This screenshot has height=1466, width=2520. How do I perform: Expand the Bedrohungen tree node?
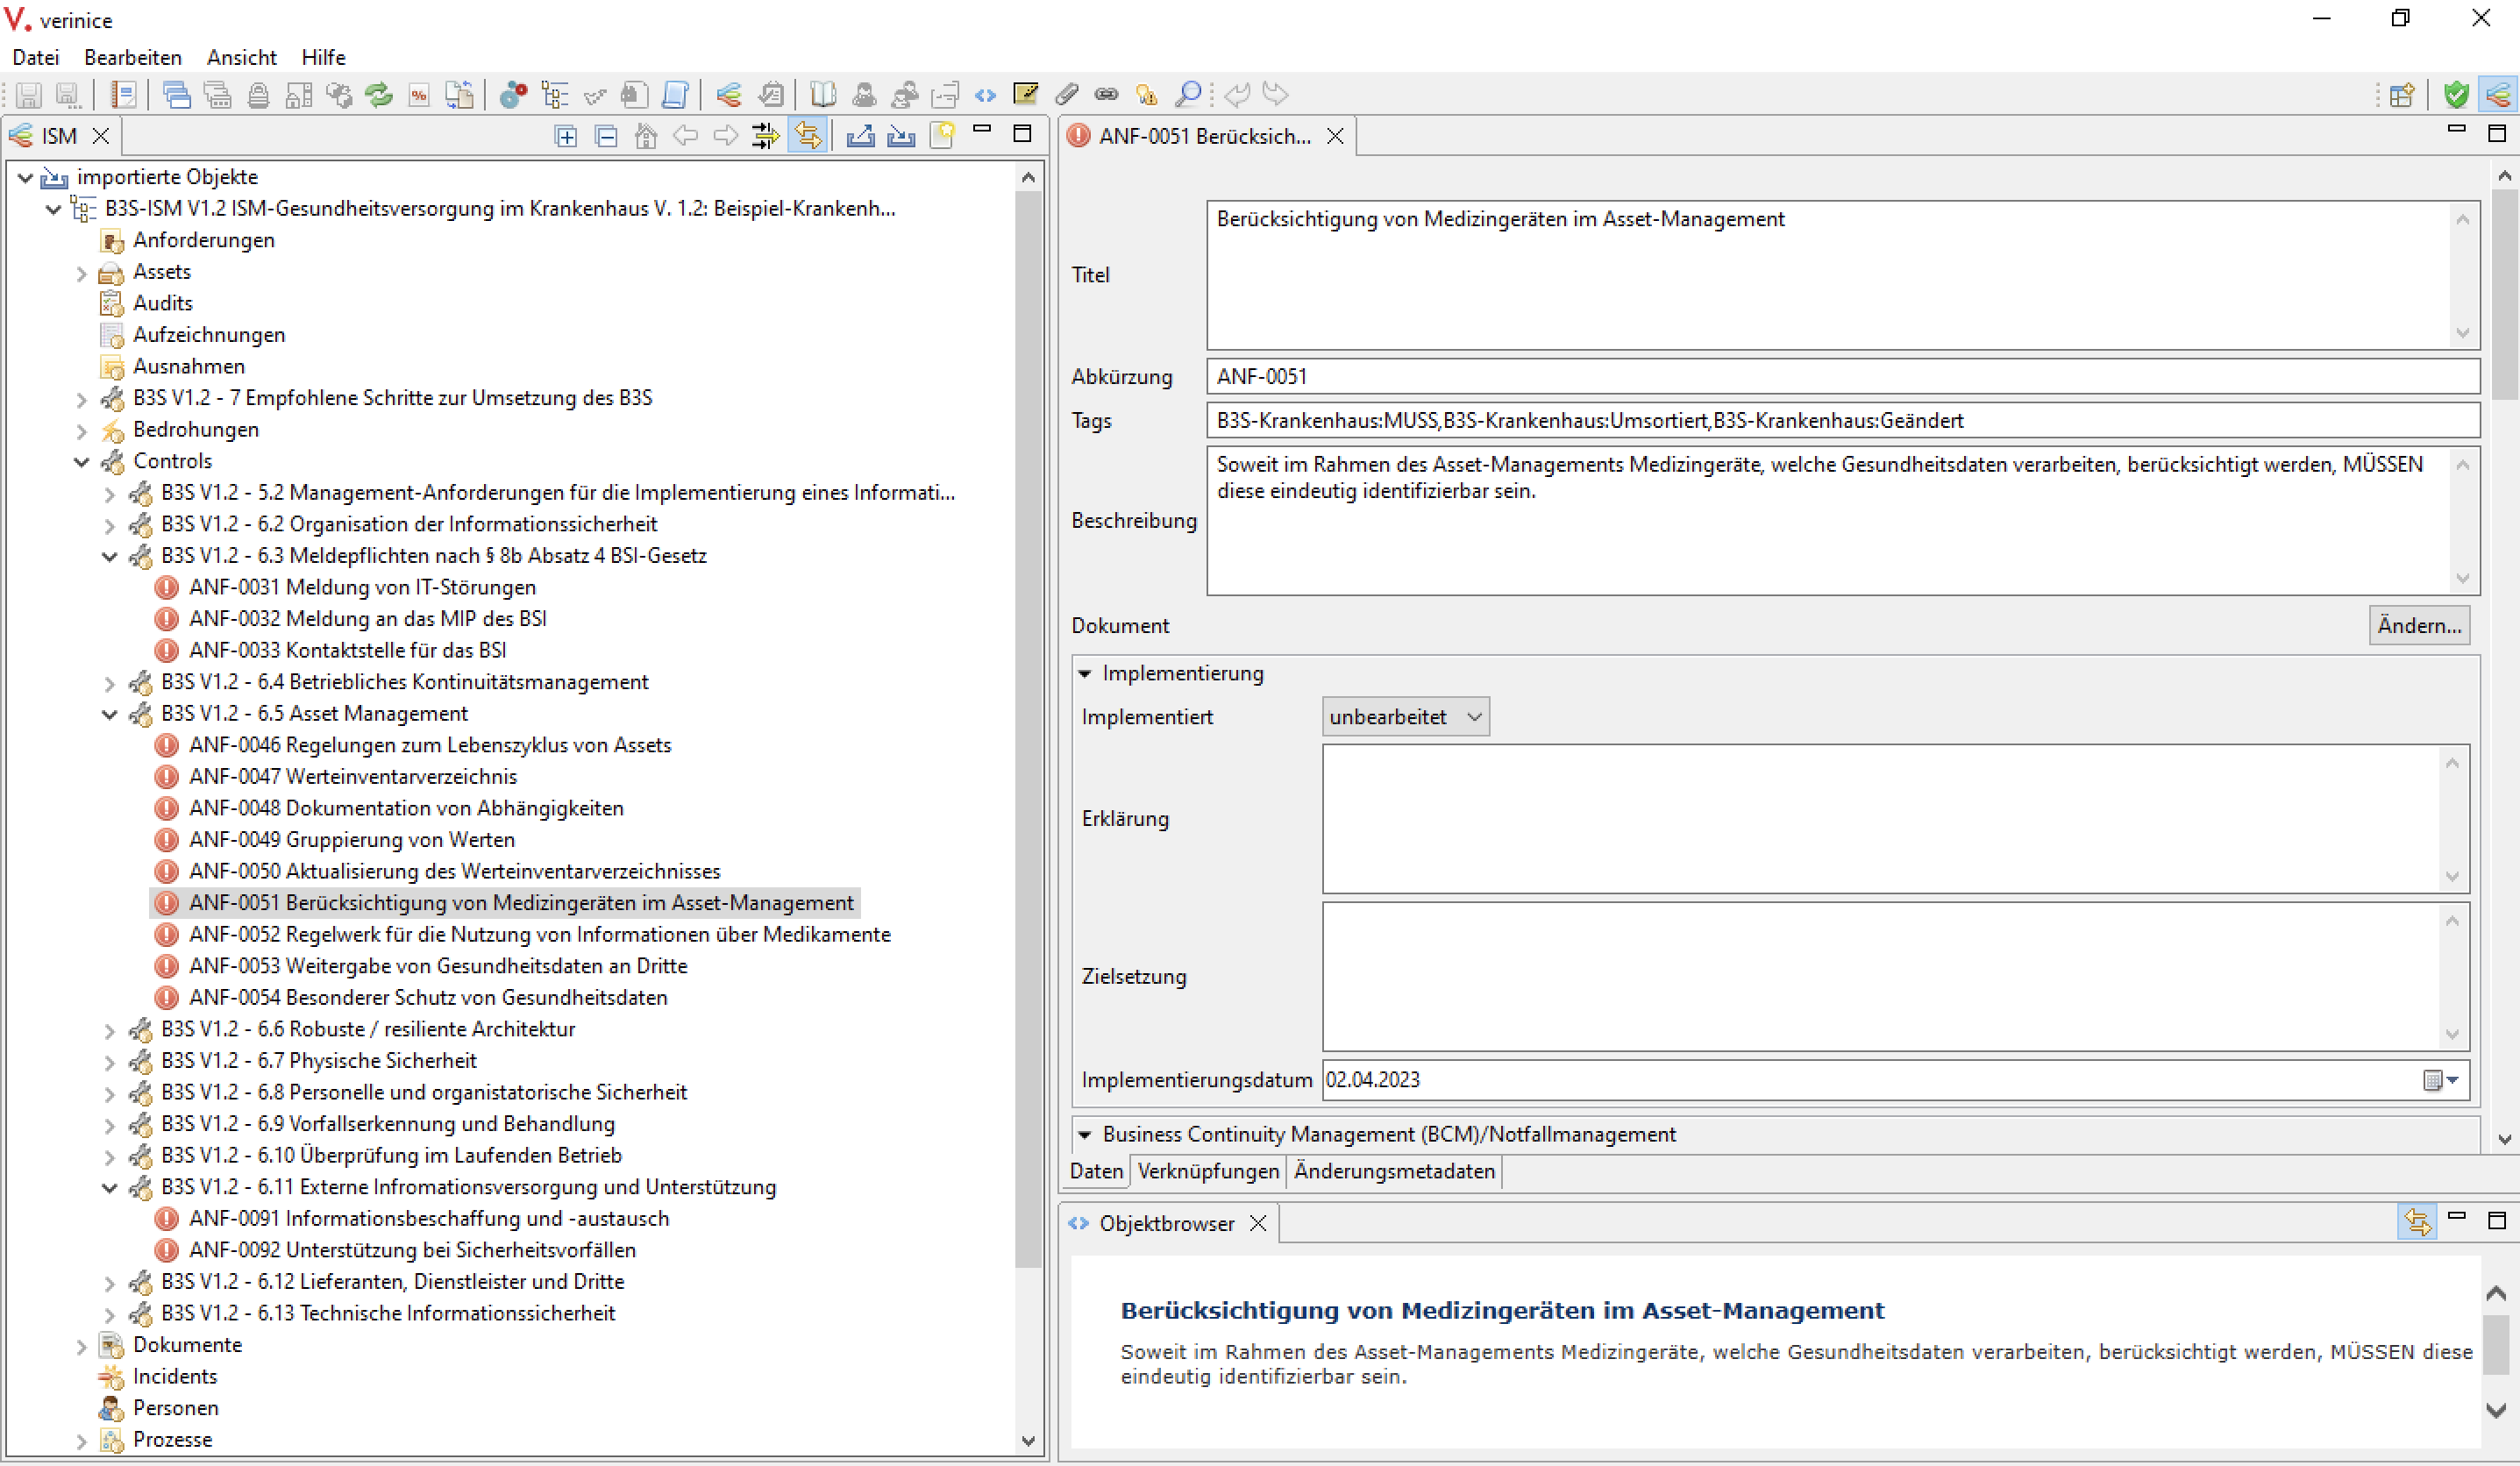point(82,431)
